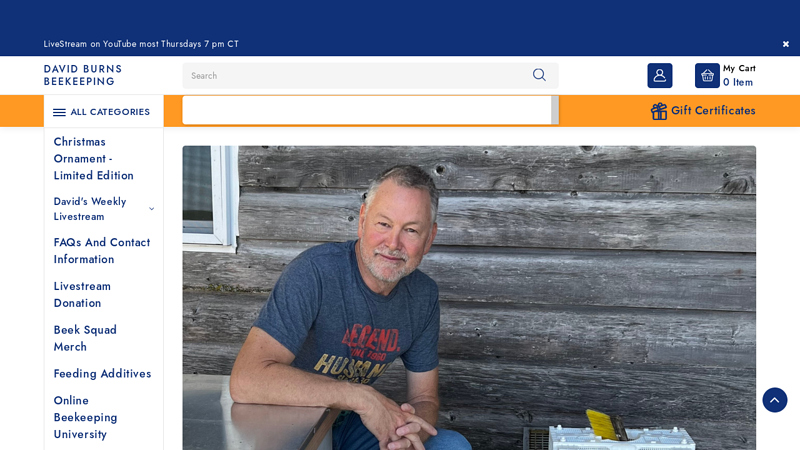This screenshot has width=800, height=450.
Task: Open Christmas Ornament Limited Edition category
Action: click(x=94, y=159)
